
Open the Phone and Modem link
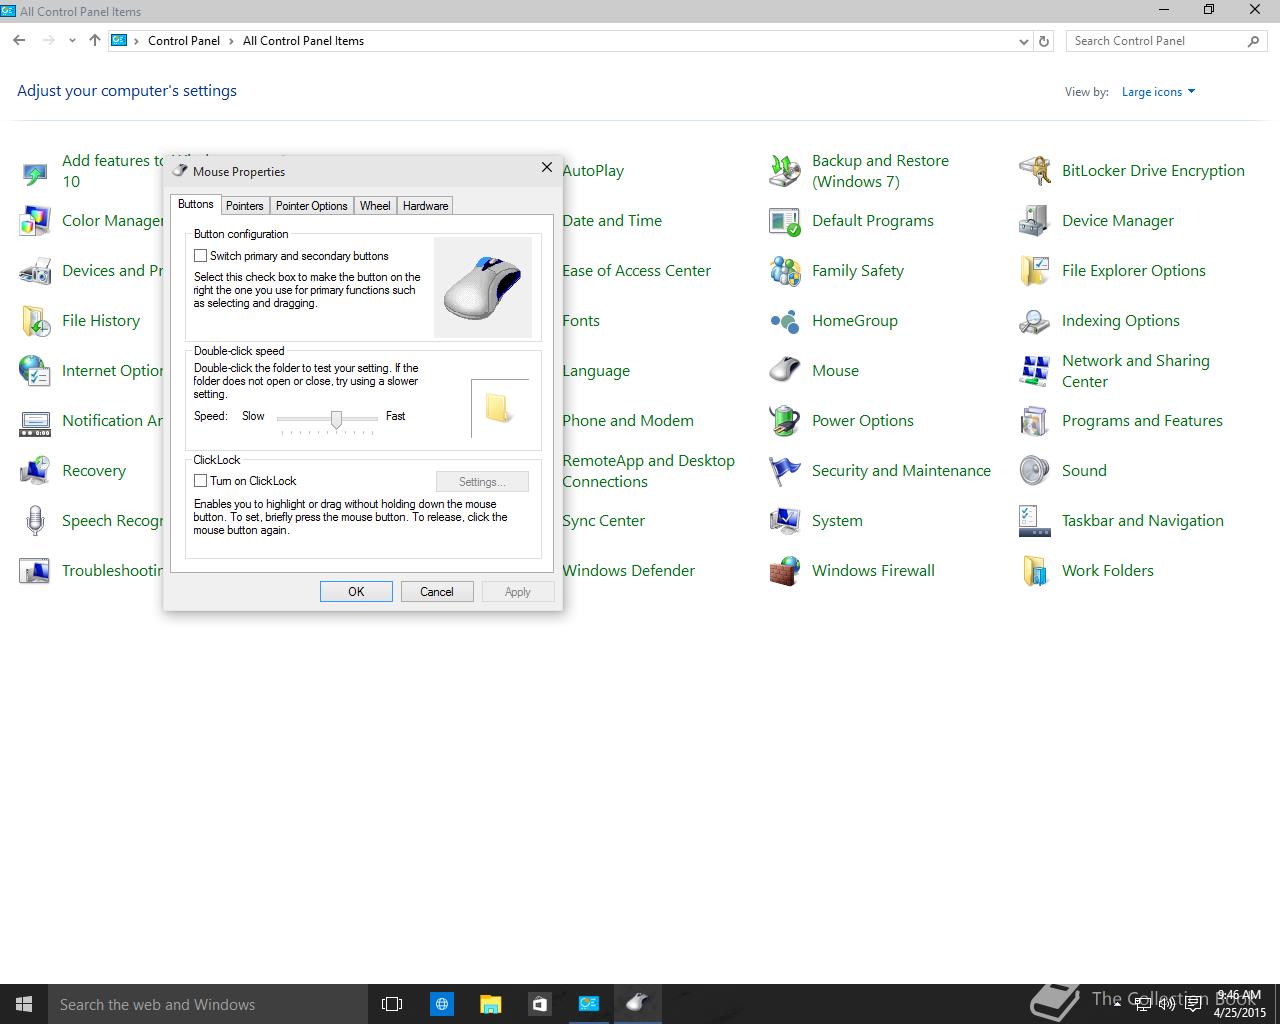click(628, 421)
